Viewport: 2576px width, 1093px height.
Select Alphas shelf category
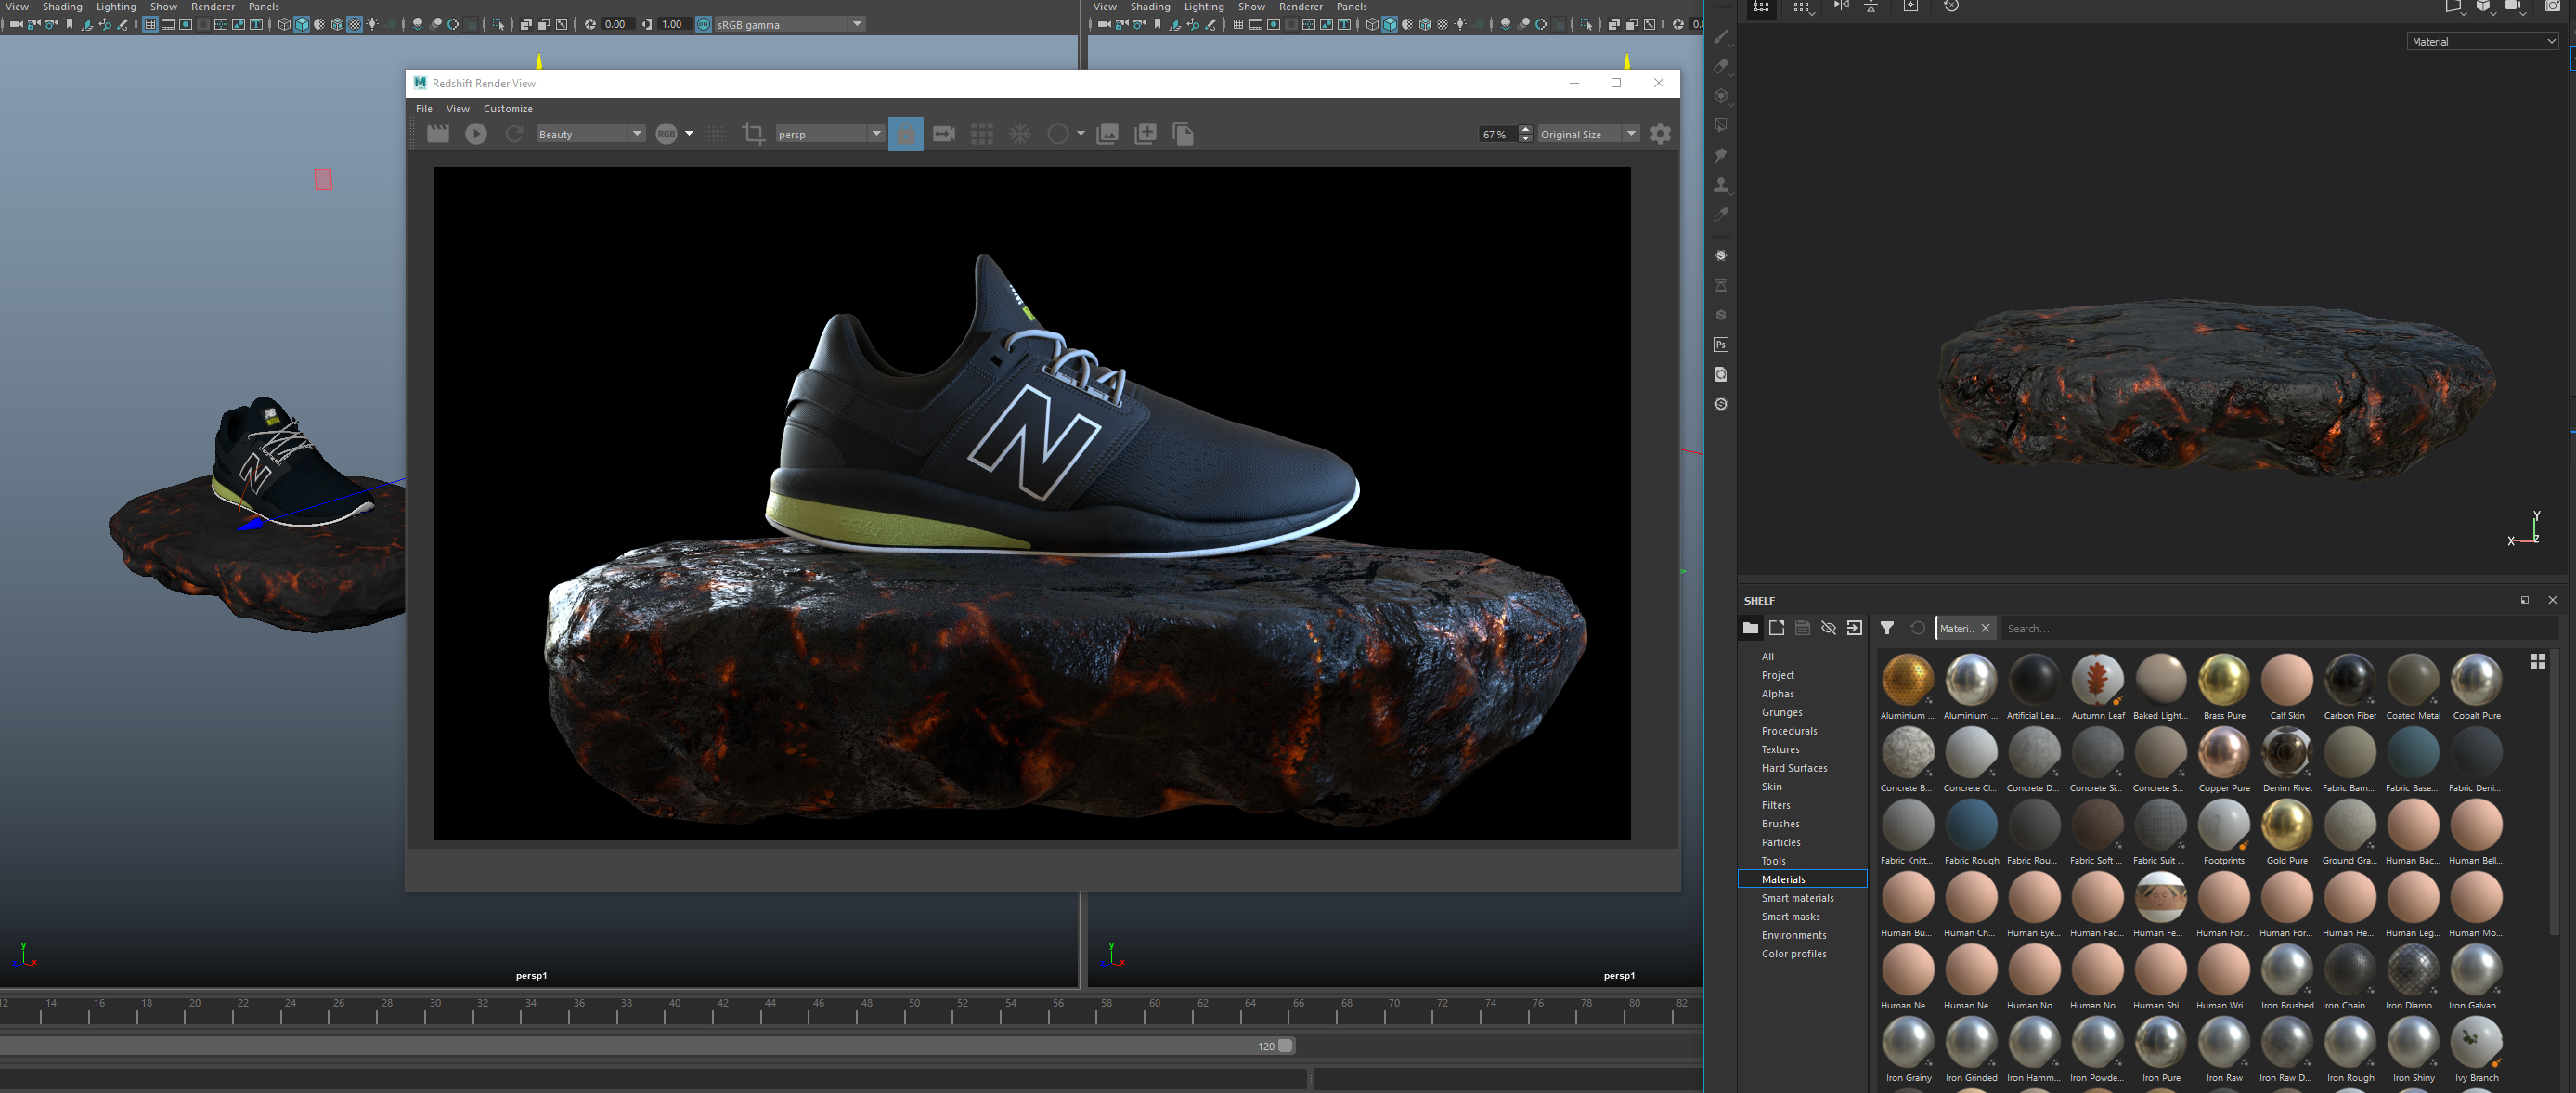point(1777,694)
